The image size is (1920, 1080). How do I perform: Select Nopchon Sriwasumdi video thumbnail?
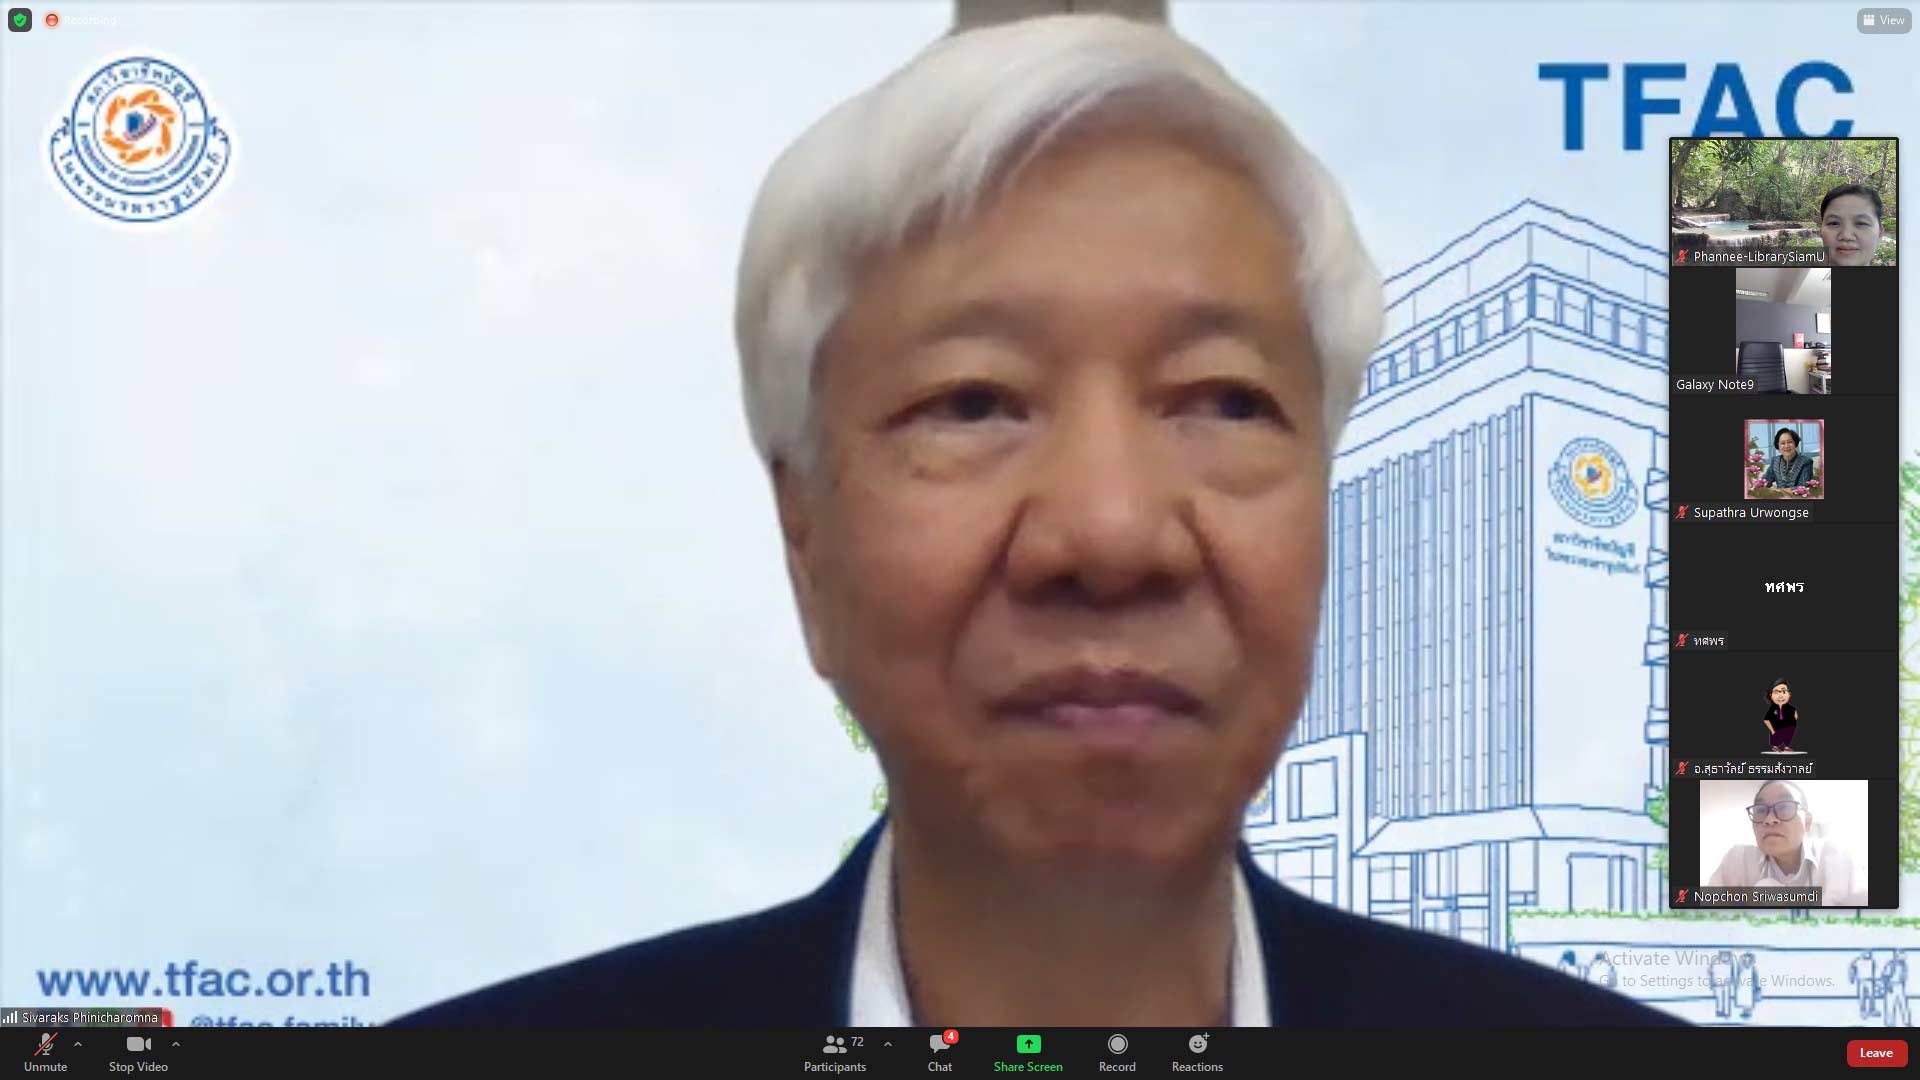pos(1784,843)
